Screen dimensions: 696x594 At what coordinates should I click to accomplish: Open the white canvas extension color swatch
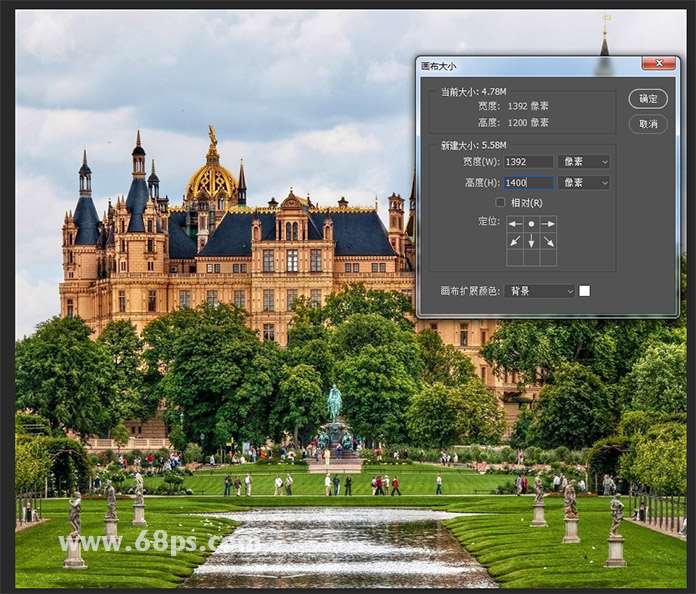point(585,291)
